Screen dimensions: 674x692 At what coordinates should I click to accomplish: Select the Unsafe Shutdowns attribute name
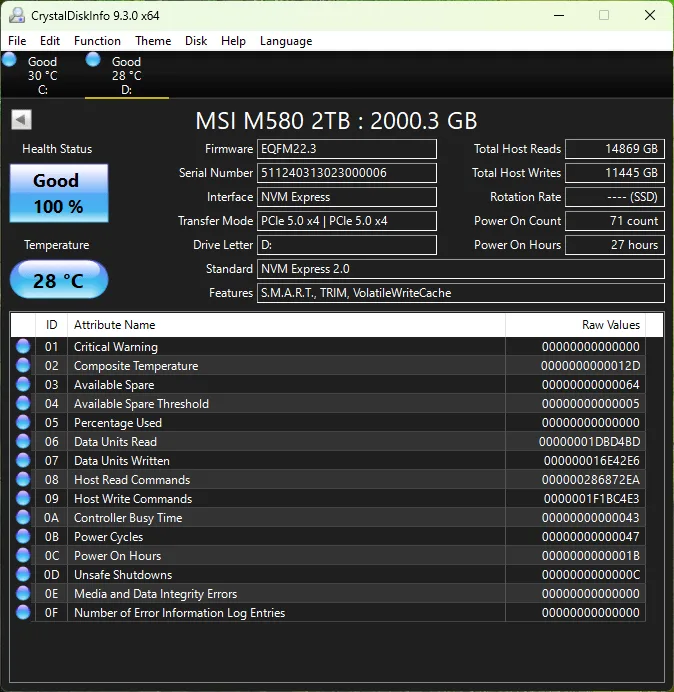pyautogui.click(x=123, y=575)
